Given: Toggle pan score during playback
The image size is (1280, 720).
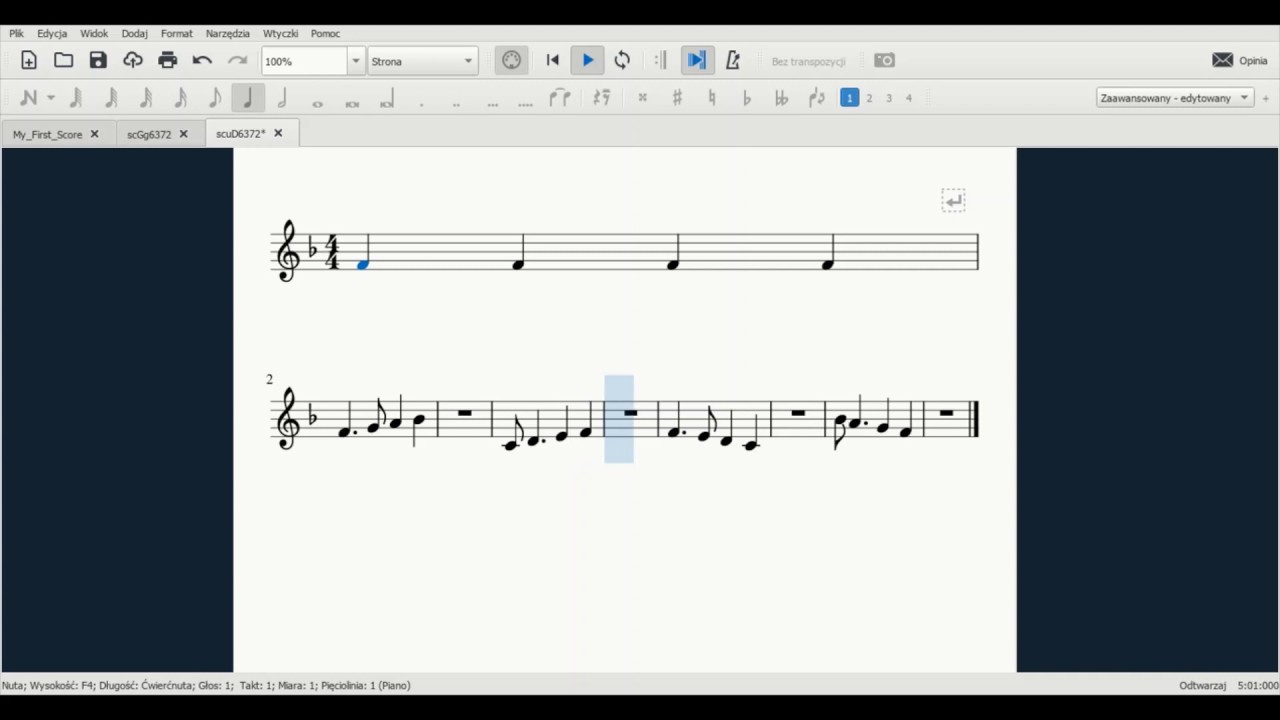Looking at the screenshot, I should [x=696, y=60].
